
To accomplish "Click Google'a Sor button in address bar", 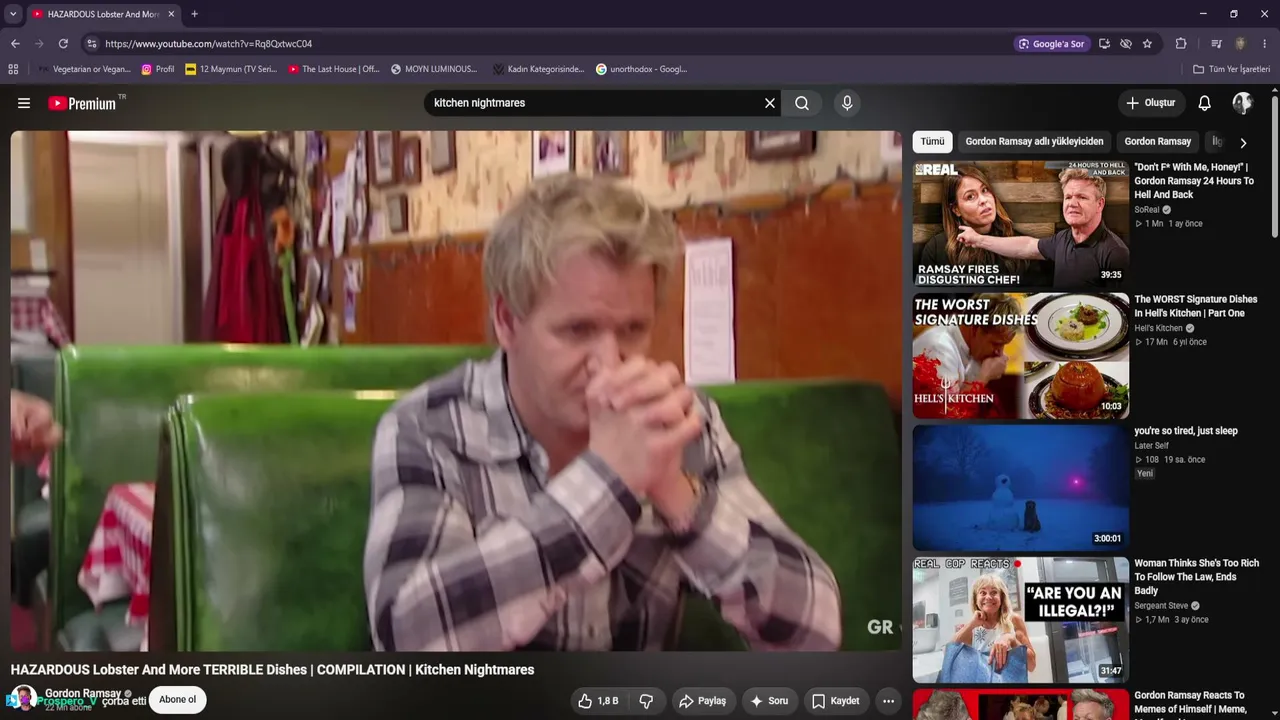I will coord(1051,44).
